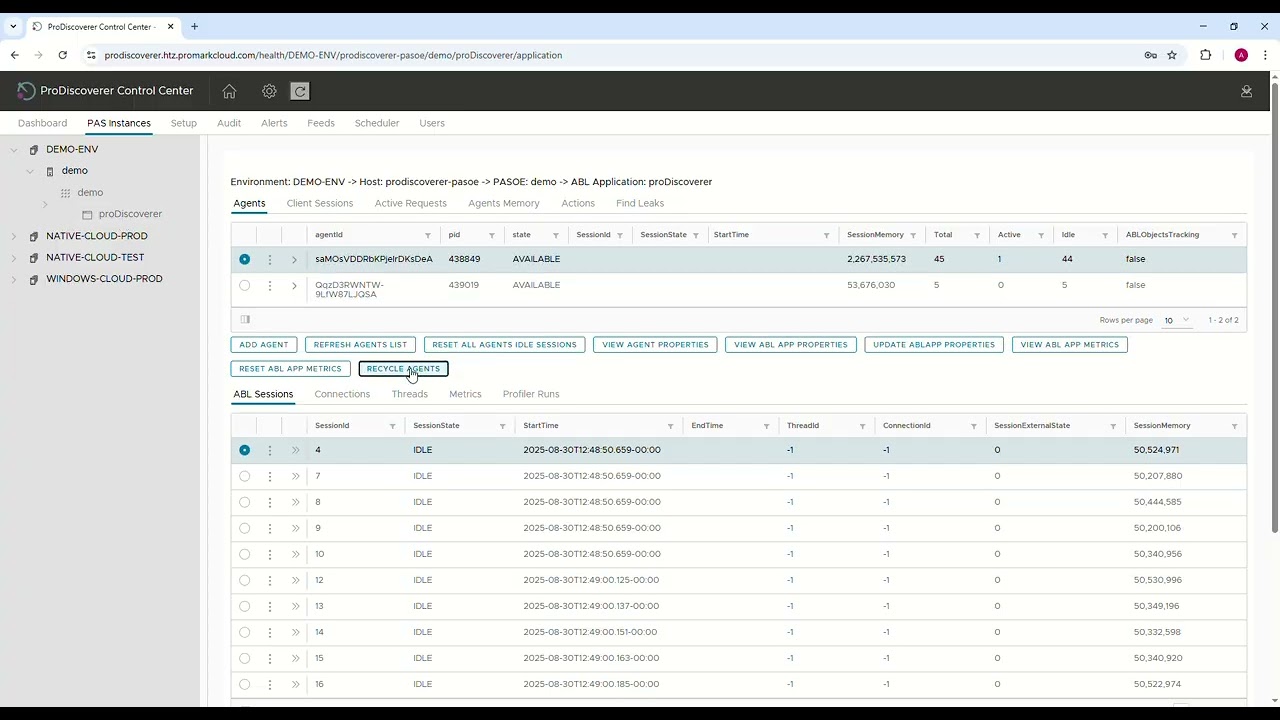
Task: Open row menu for agent pid 439019
Action: click(269, 285)
